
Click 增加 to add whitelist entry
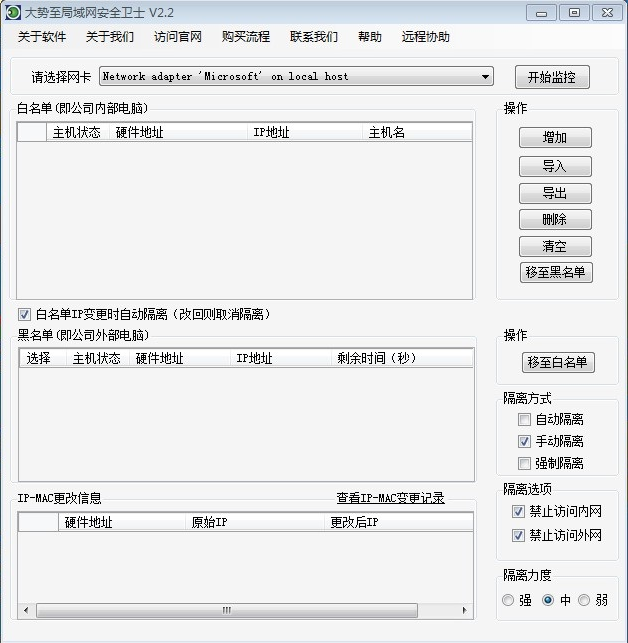click(555, 137)
